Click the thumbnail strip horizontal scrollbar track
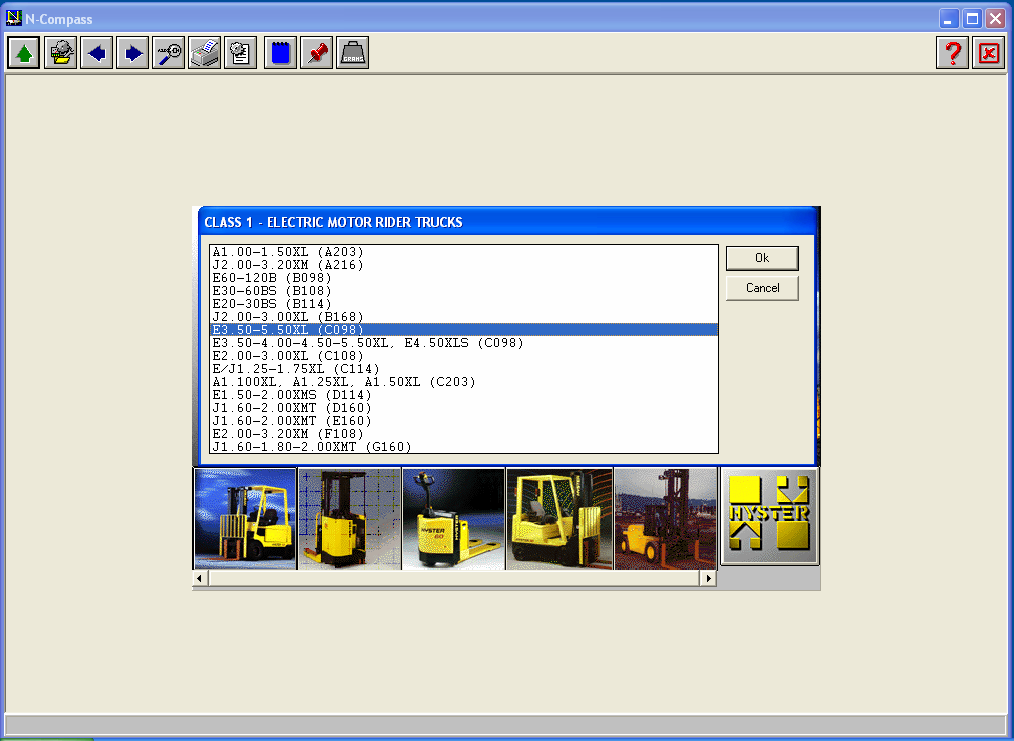Image resolution: width=1014 pixels, height=741 pixels. coord(454,578)
